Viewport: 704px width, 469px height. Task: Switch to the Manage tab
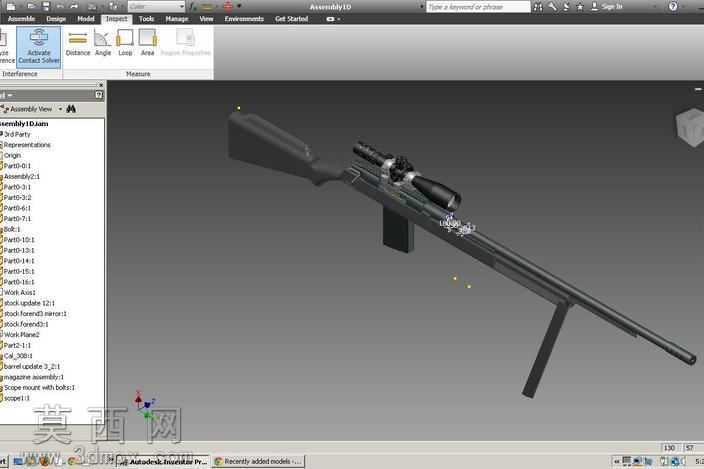(177, 19)
